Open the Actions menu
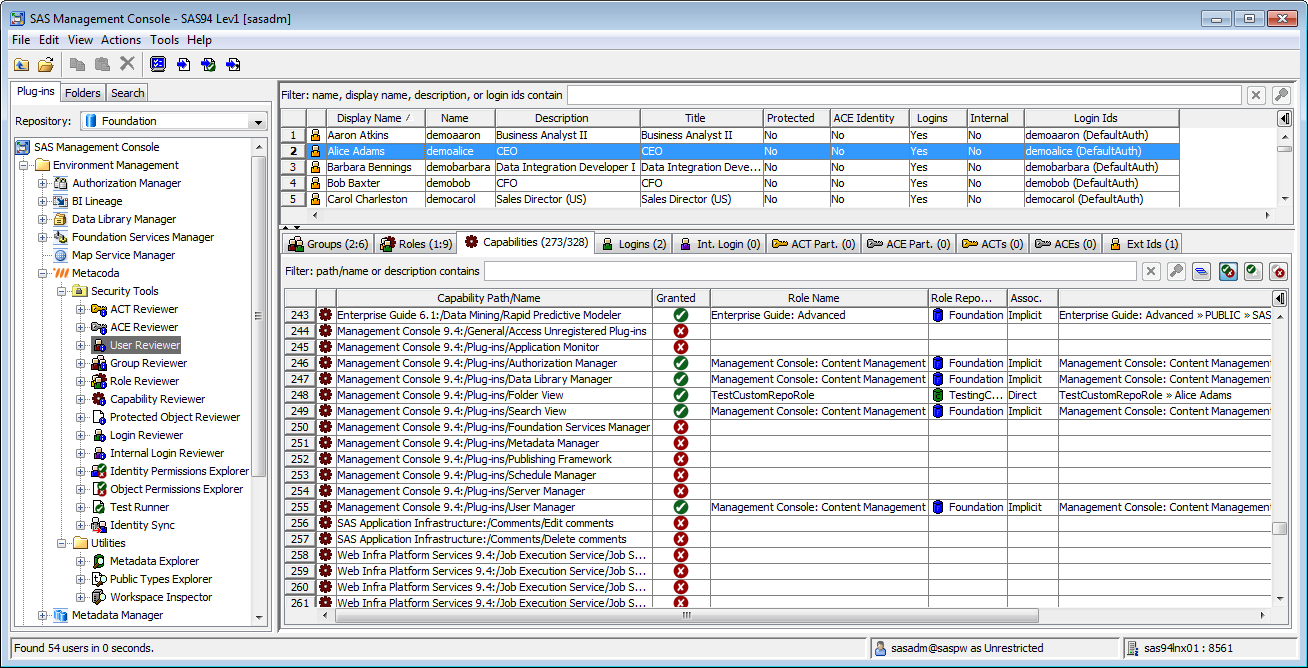This screenshot has width=1308, height=668. [121, 40]
